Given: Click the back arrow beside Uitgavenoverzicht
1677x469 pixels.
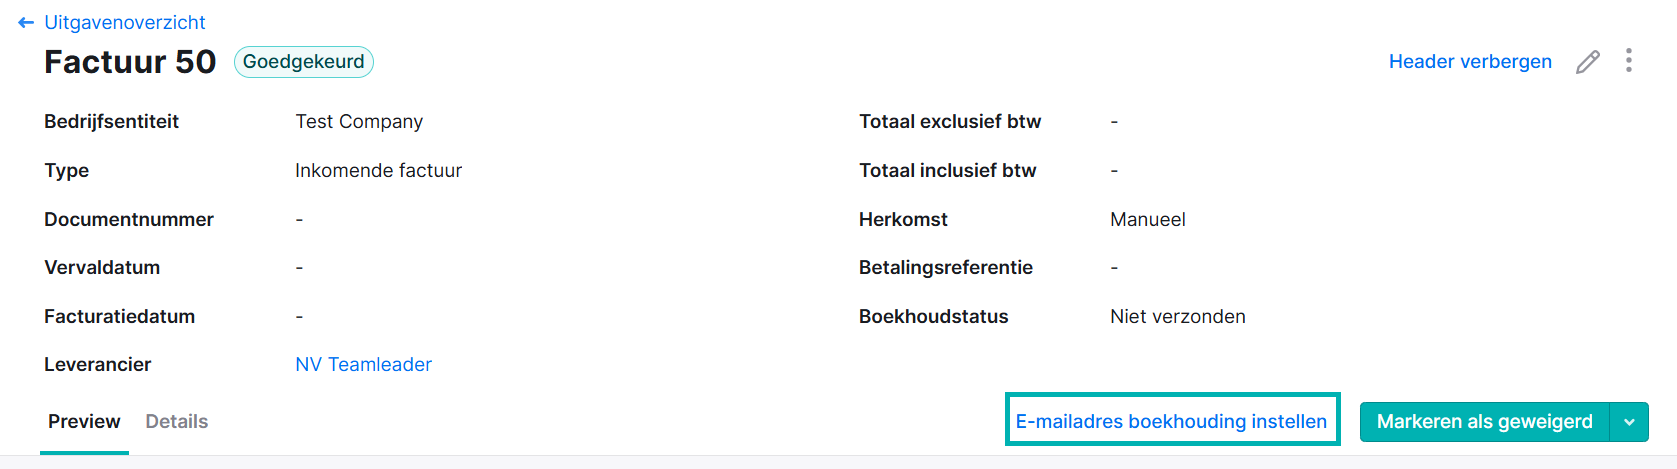Looking at the screenshot, I should 26,22.
